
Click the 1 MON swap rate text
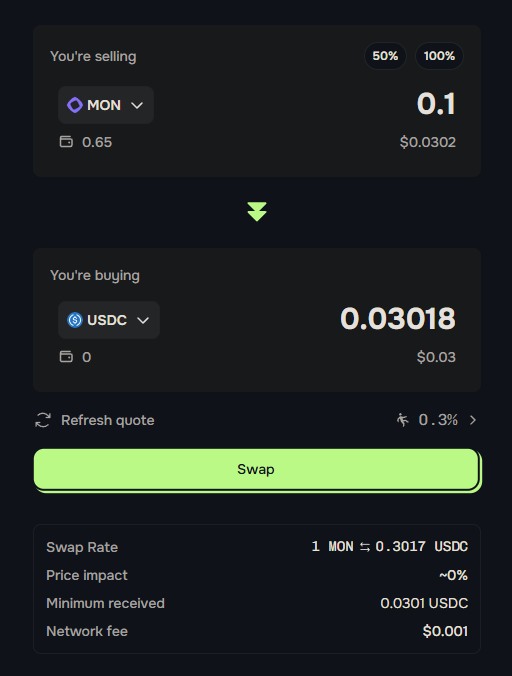pos(332,547)
